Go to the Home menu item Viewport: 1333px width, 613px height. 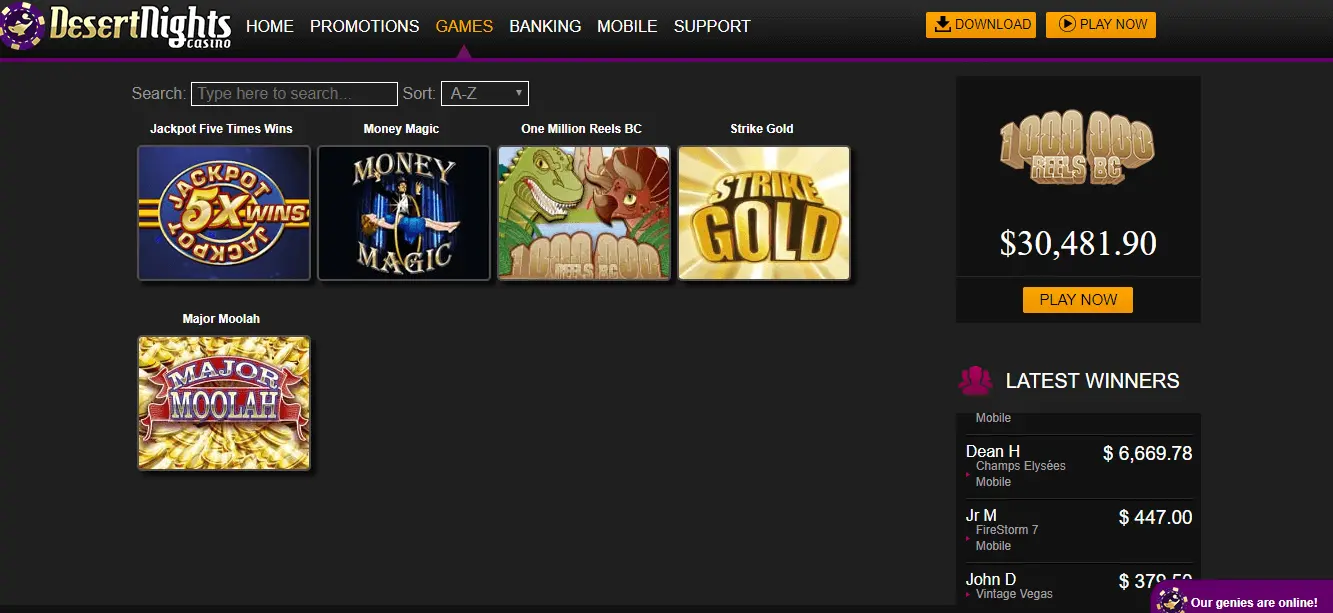[x=270, y=26]
